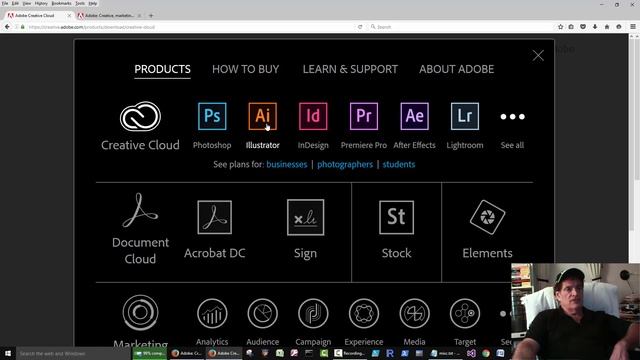The height and width of the screenshot is (360, 640).
Task: Open the Bookmarks menu in Firefox
Action: (61, 3)
